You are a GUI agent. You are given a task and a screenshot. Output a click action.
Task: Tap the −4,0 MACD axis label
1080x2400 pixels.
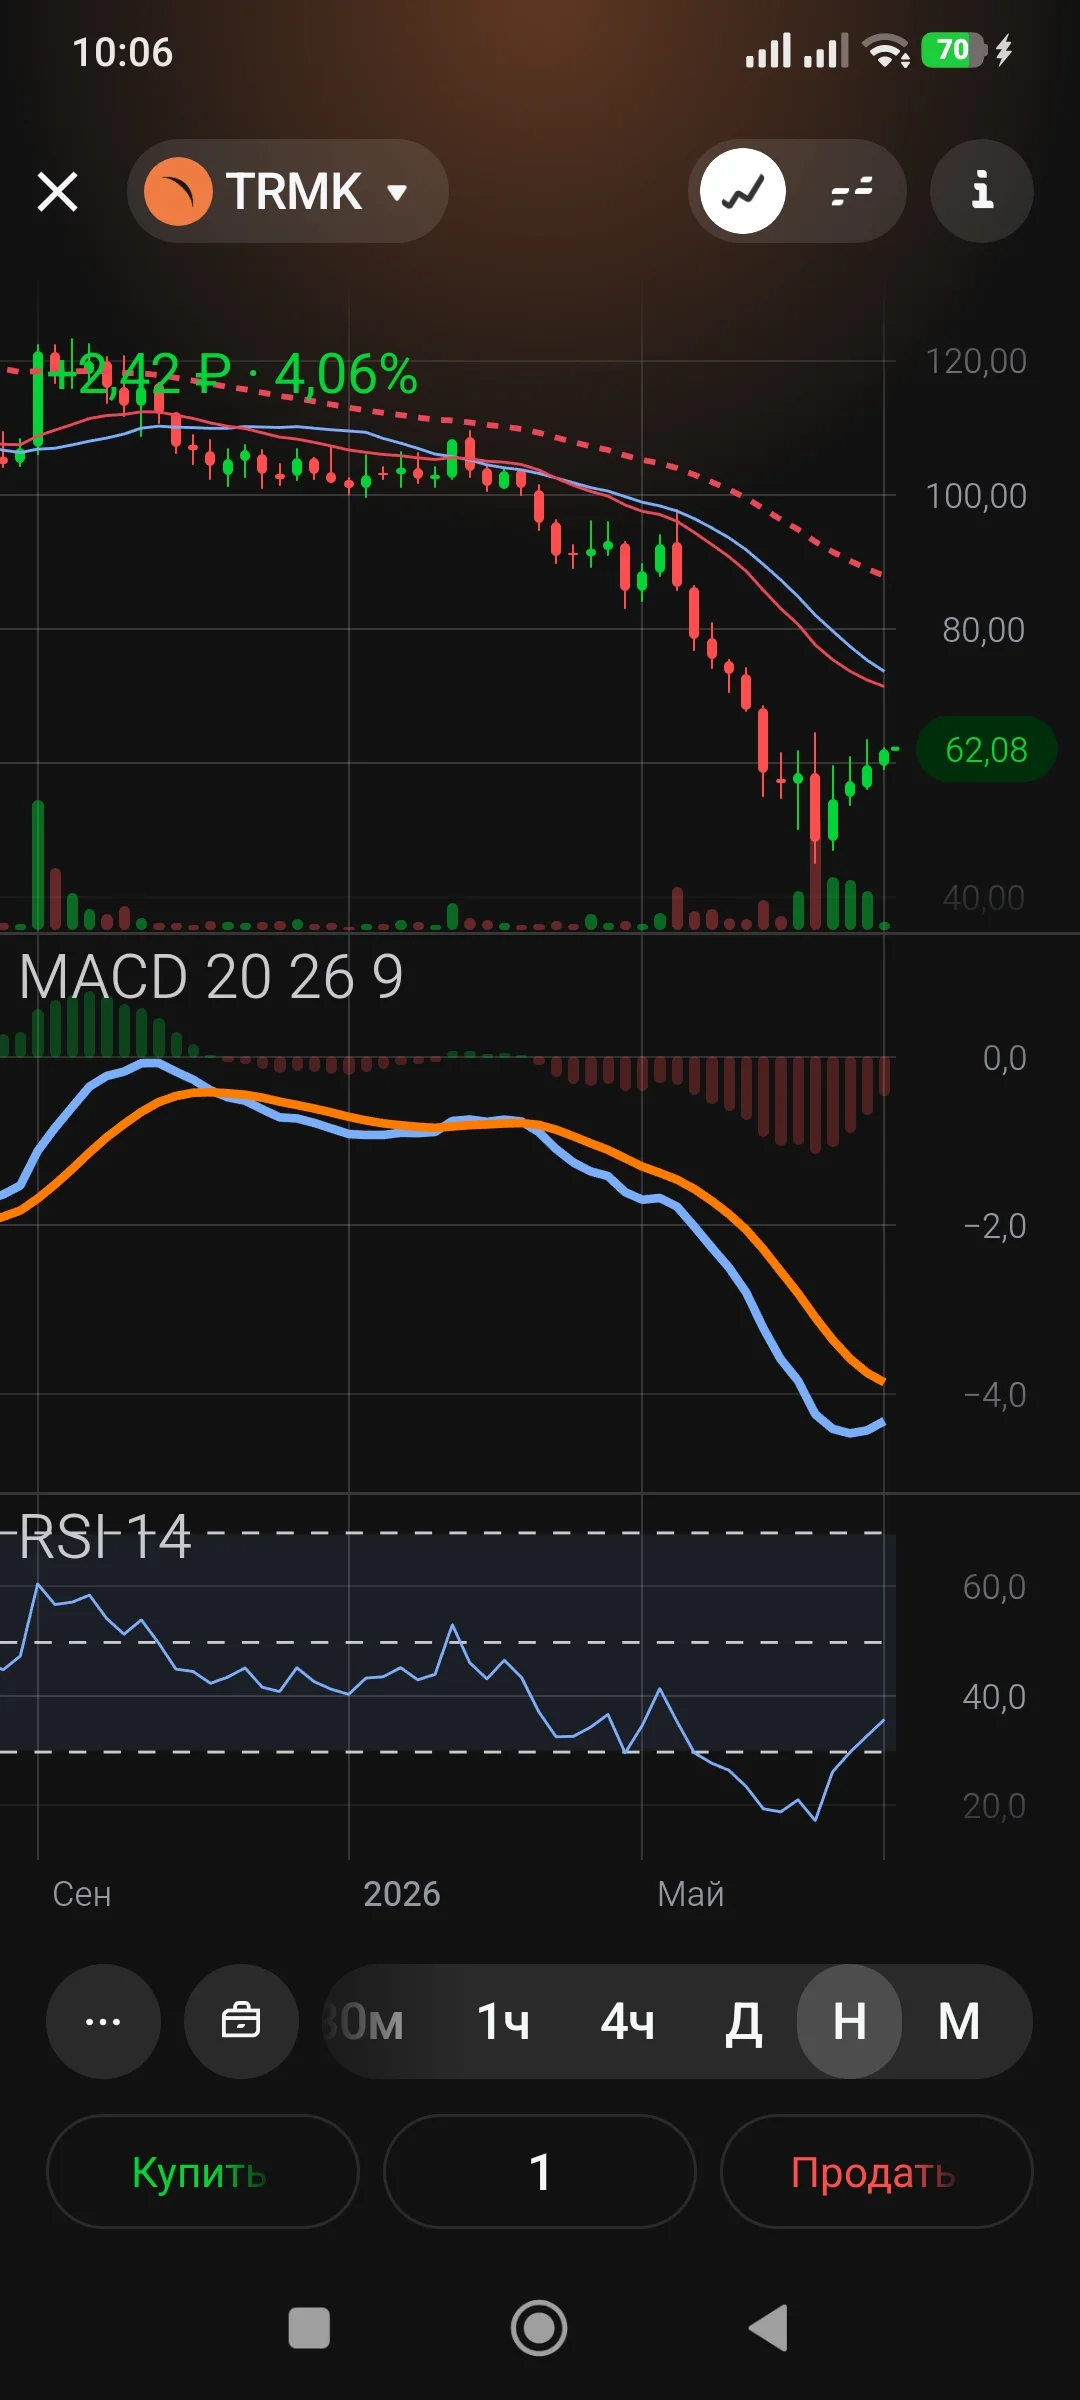tap(995, 1395)
